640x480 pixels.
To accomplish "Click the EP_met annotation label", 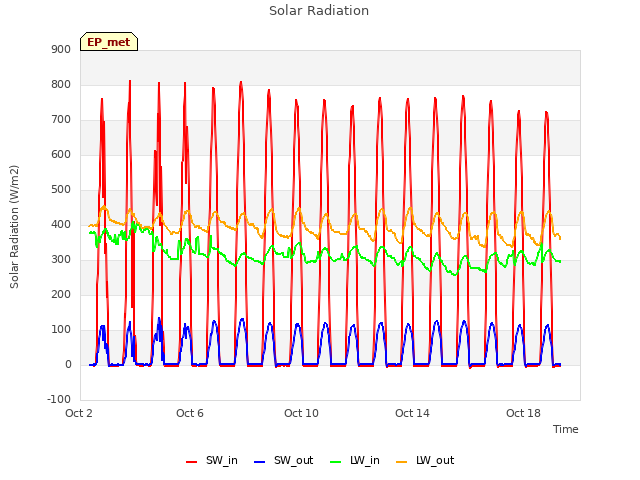I will 109,42.
